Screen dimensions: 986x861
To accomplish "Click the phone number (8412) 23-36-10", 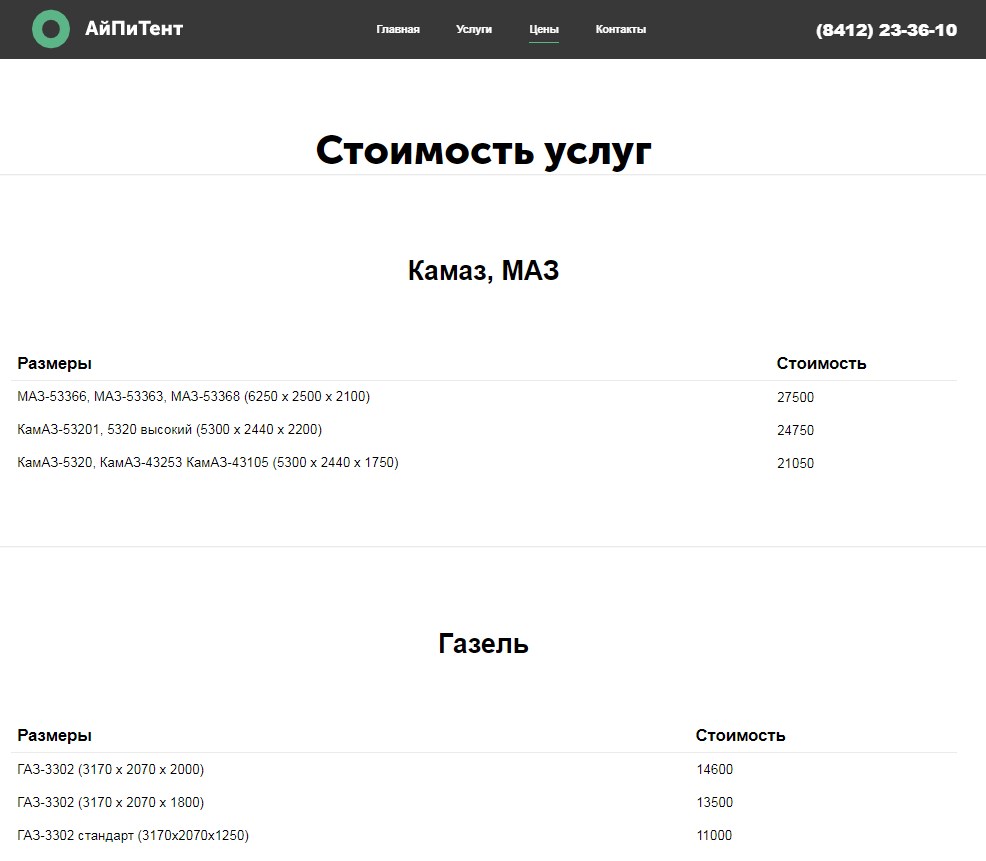I will (886, 30).
